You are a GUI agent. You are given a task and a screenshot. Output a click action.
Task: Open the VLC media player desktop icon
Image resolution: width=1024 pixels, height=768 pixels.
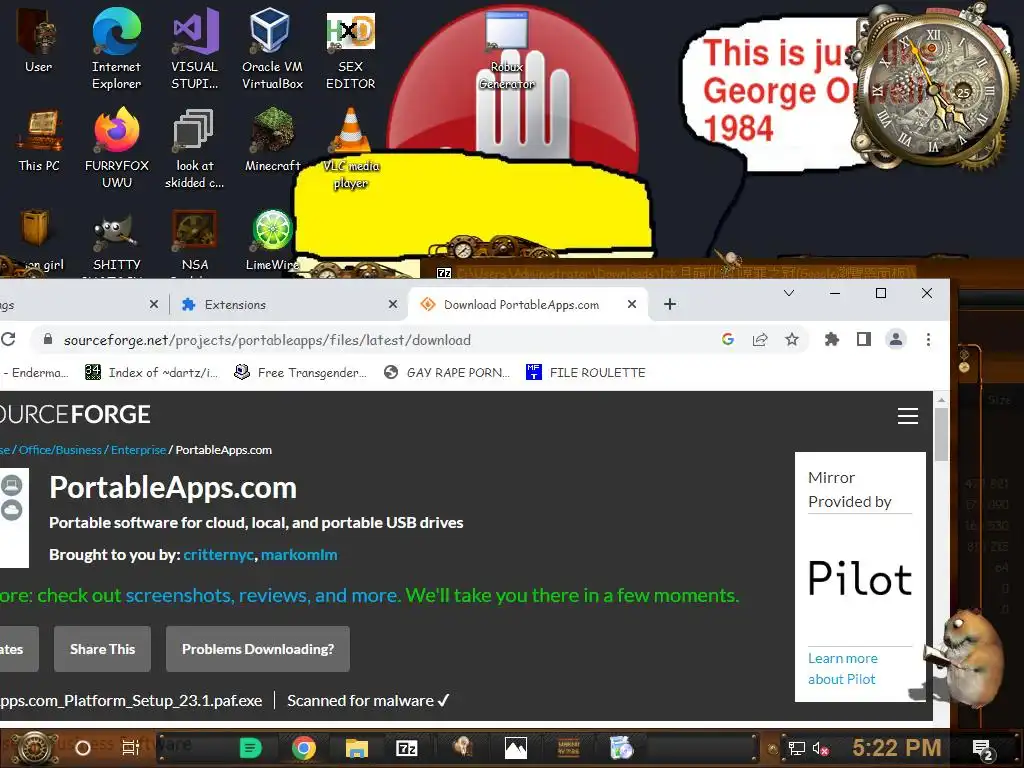tap(351, 148)
